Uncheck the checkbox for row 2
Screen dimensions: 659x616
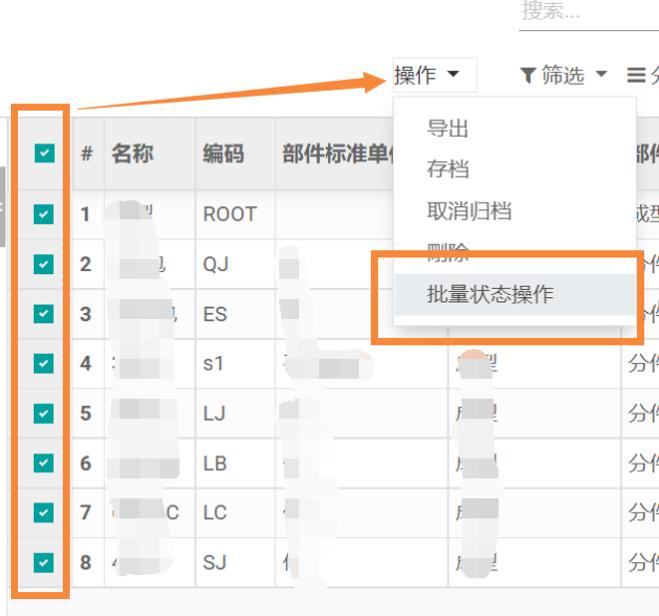coord(44,264)
